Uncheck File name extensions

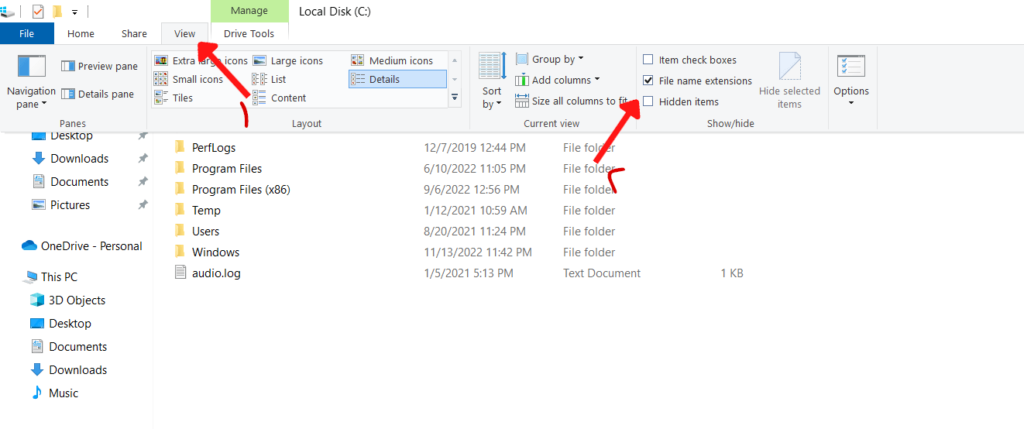[649, 81]
